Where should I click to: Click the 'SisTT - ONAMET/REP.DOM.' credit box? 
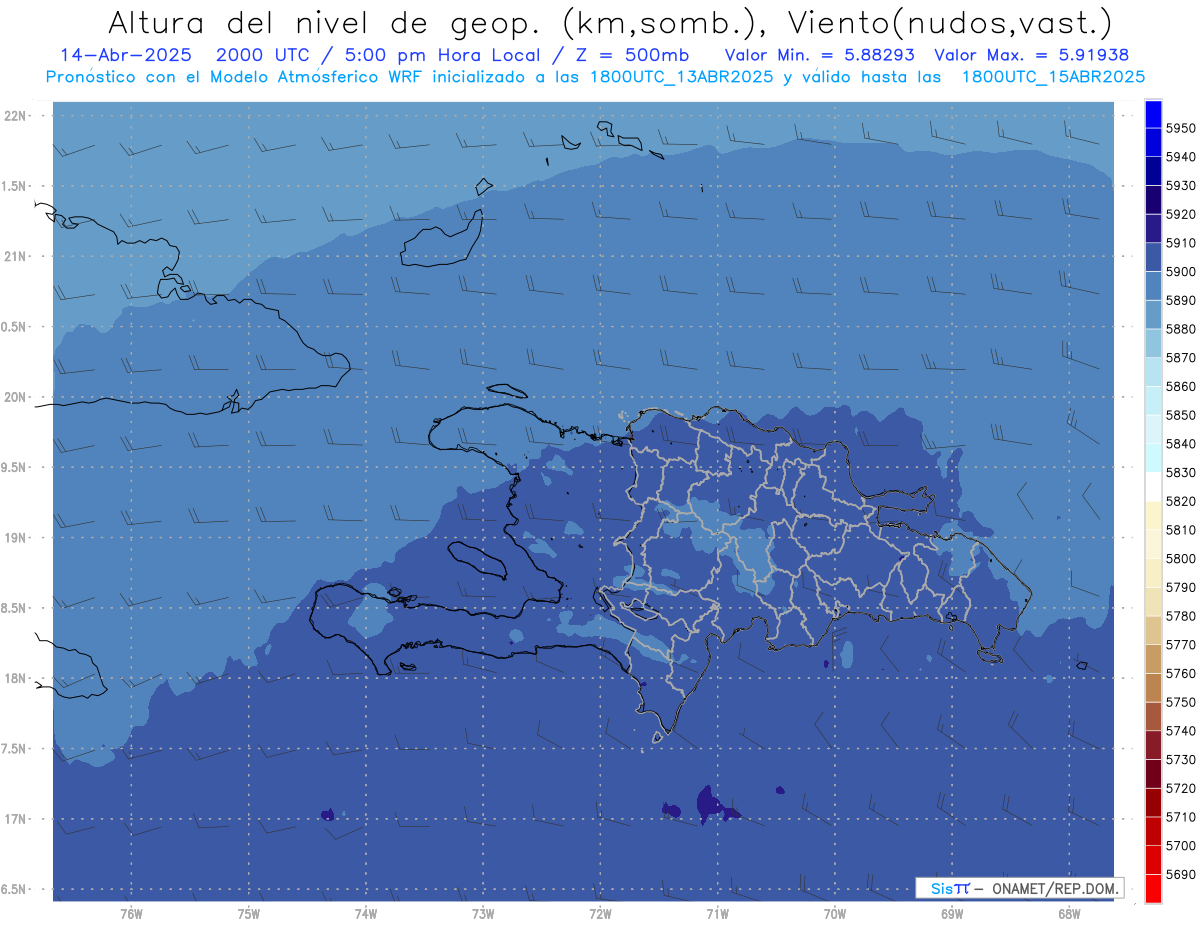pyautogui.click(x=1019, y=888)
